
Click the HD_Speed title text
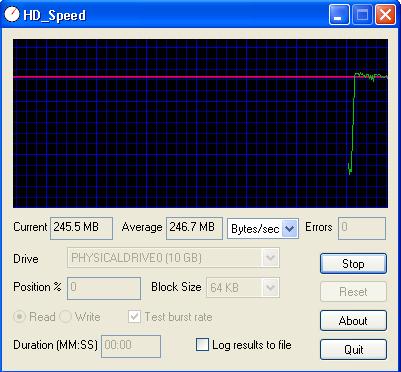55,15
